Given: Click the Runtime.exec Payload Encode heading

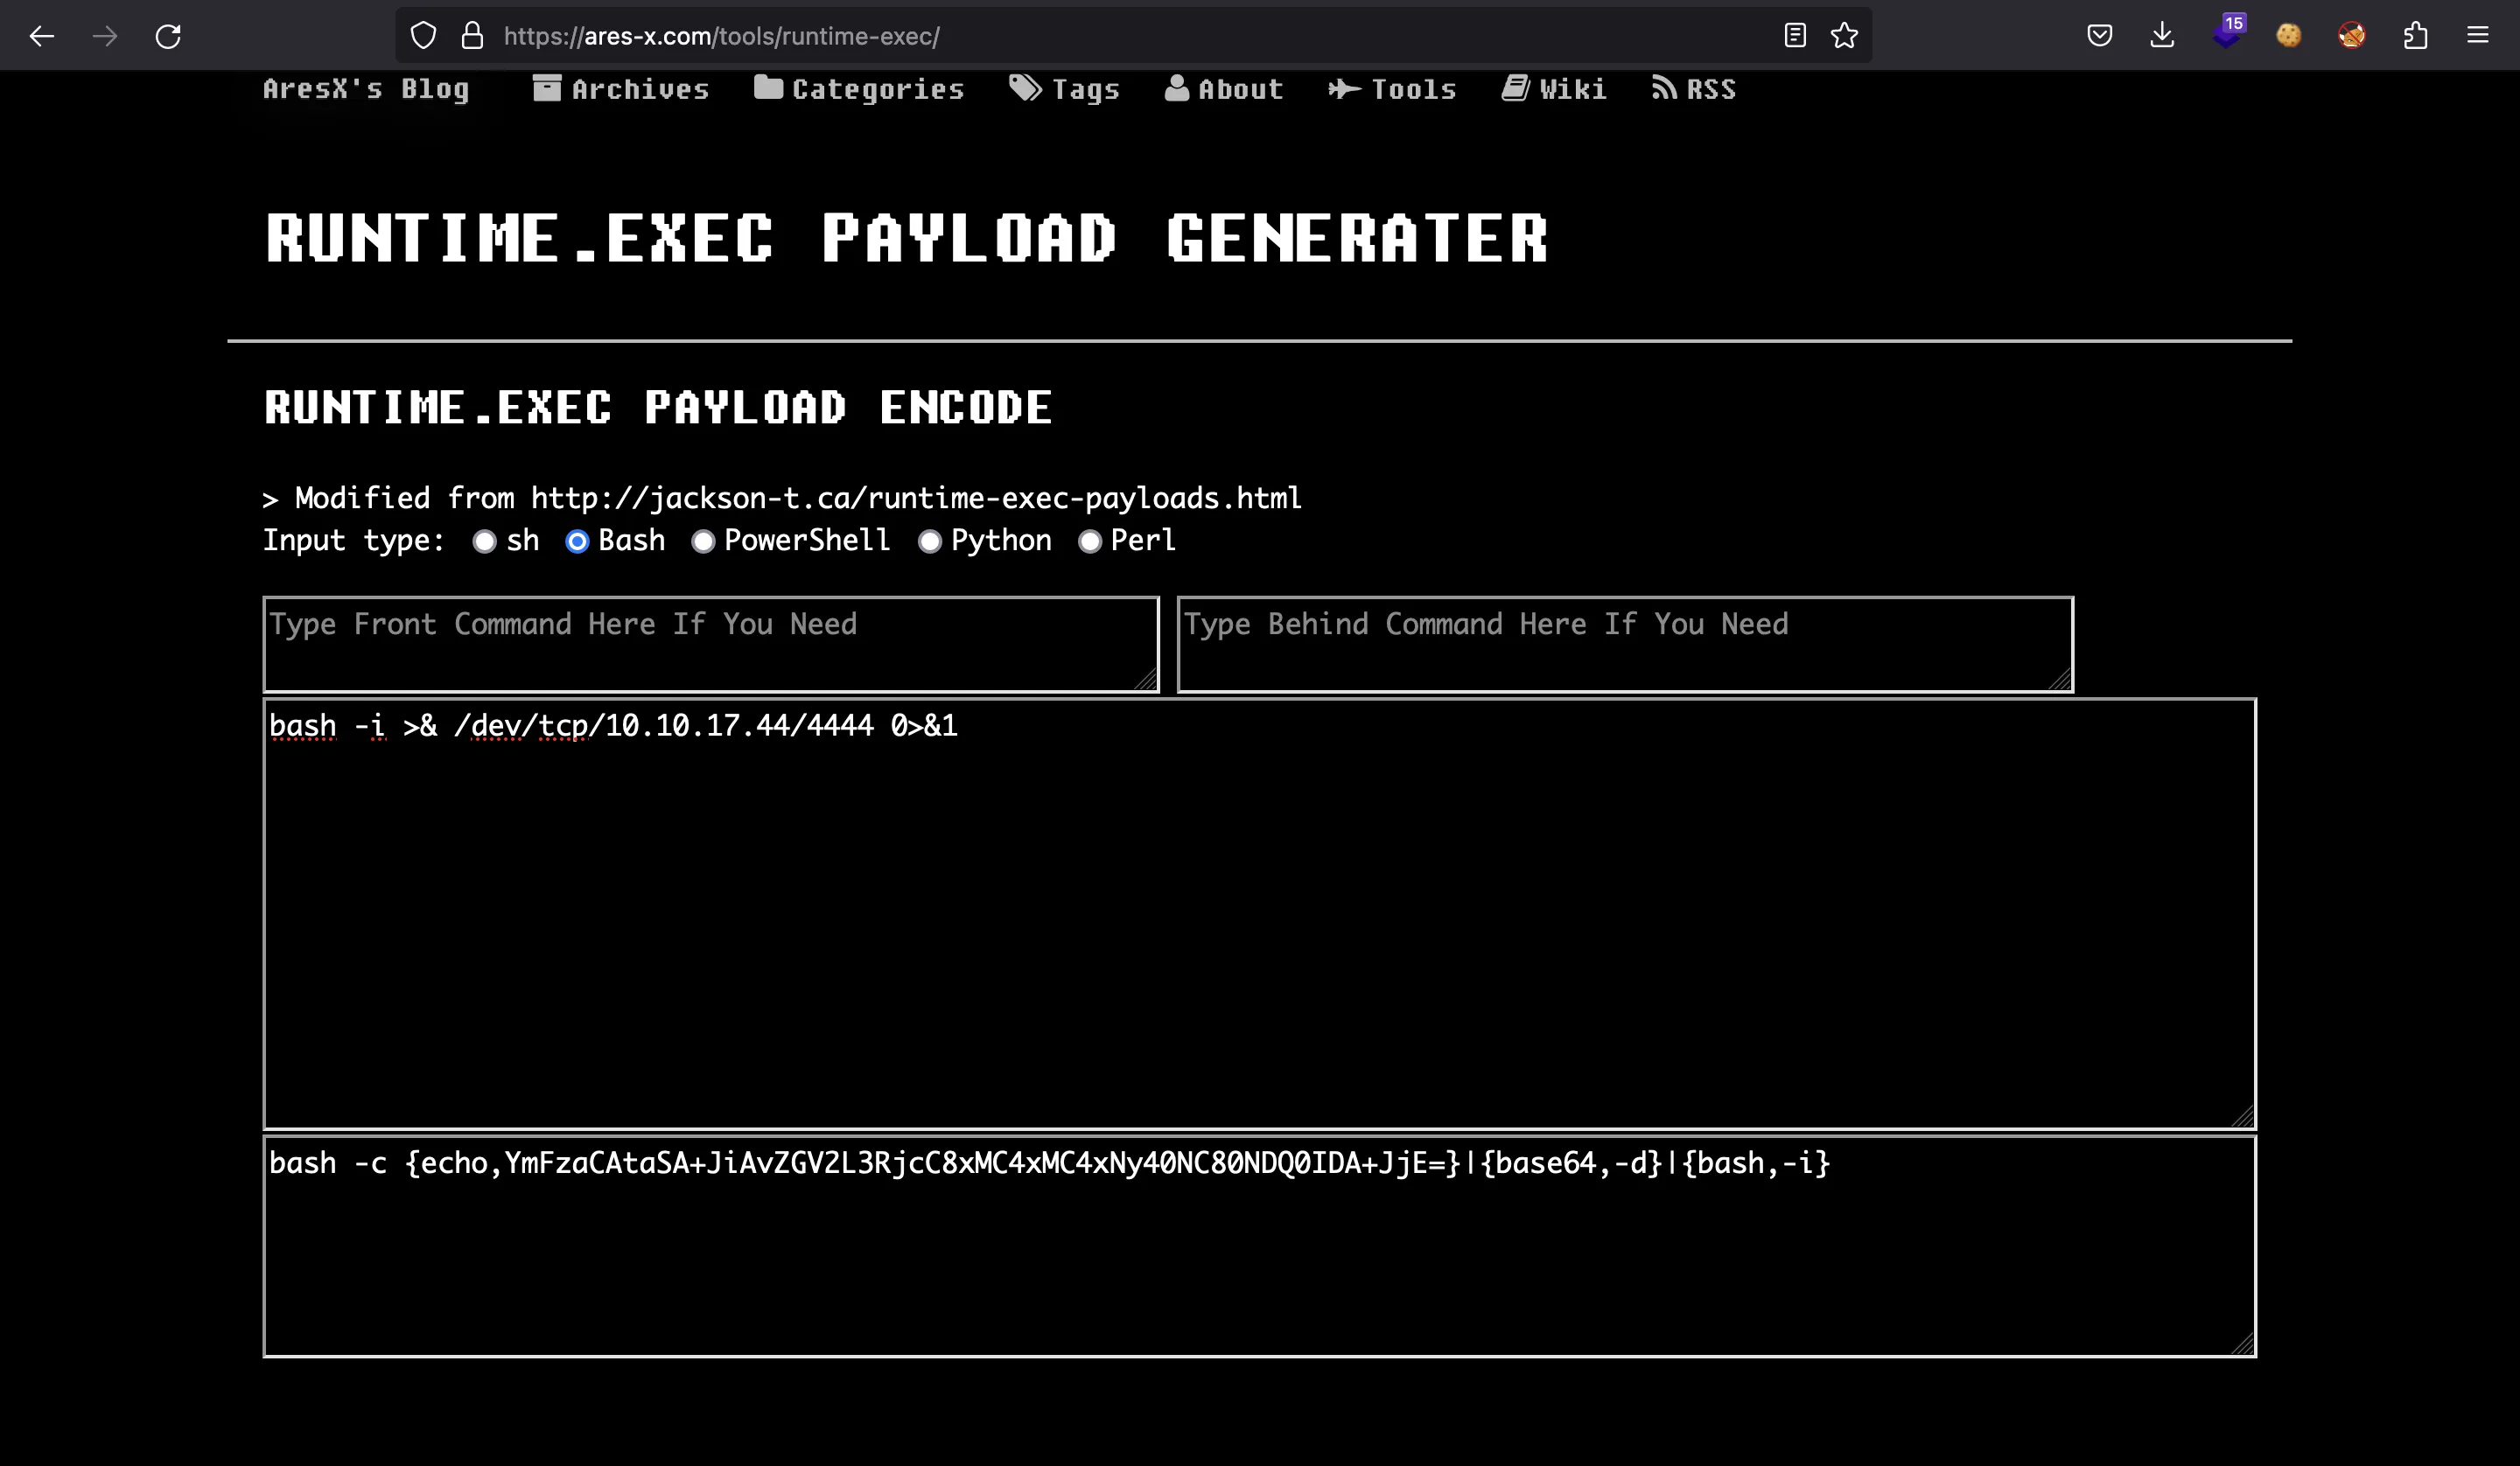Looking at the screenshot, I should click(658, 407).
